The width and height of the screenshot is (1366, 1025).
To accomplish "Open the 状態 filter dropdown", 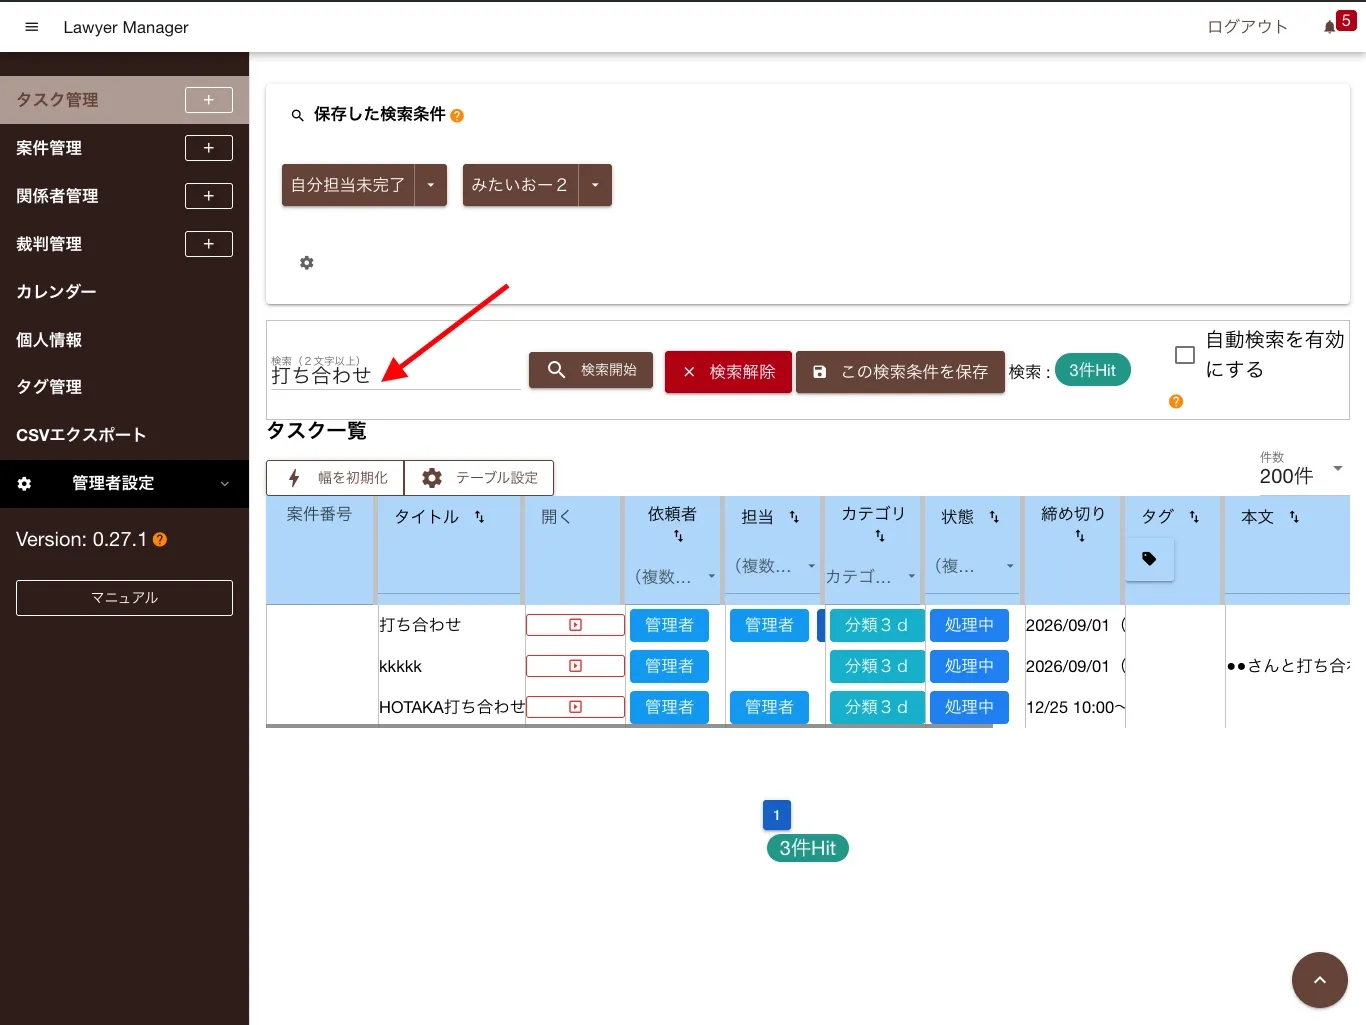I will (975, 566).
